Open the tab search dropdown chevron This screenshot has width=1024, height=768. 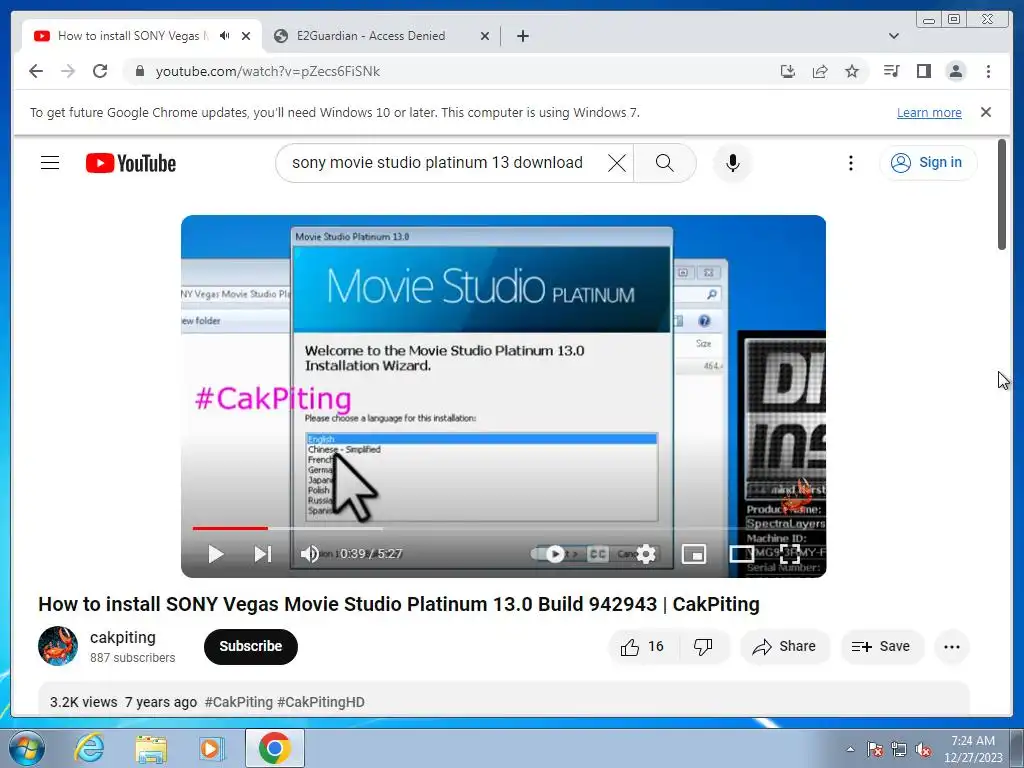pyautogui.click(x=893, y=36)
